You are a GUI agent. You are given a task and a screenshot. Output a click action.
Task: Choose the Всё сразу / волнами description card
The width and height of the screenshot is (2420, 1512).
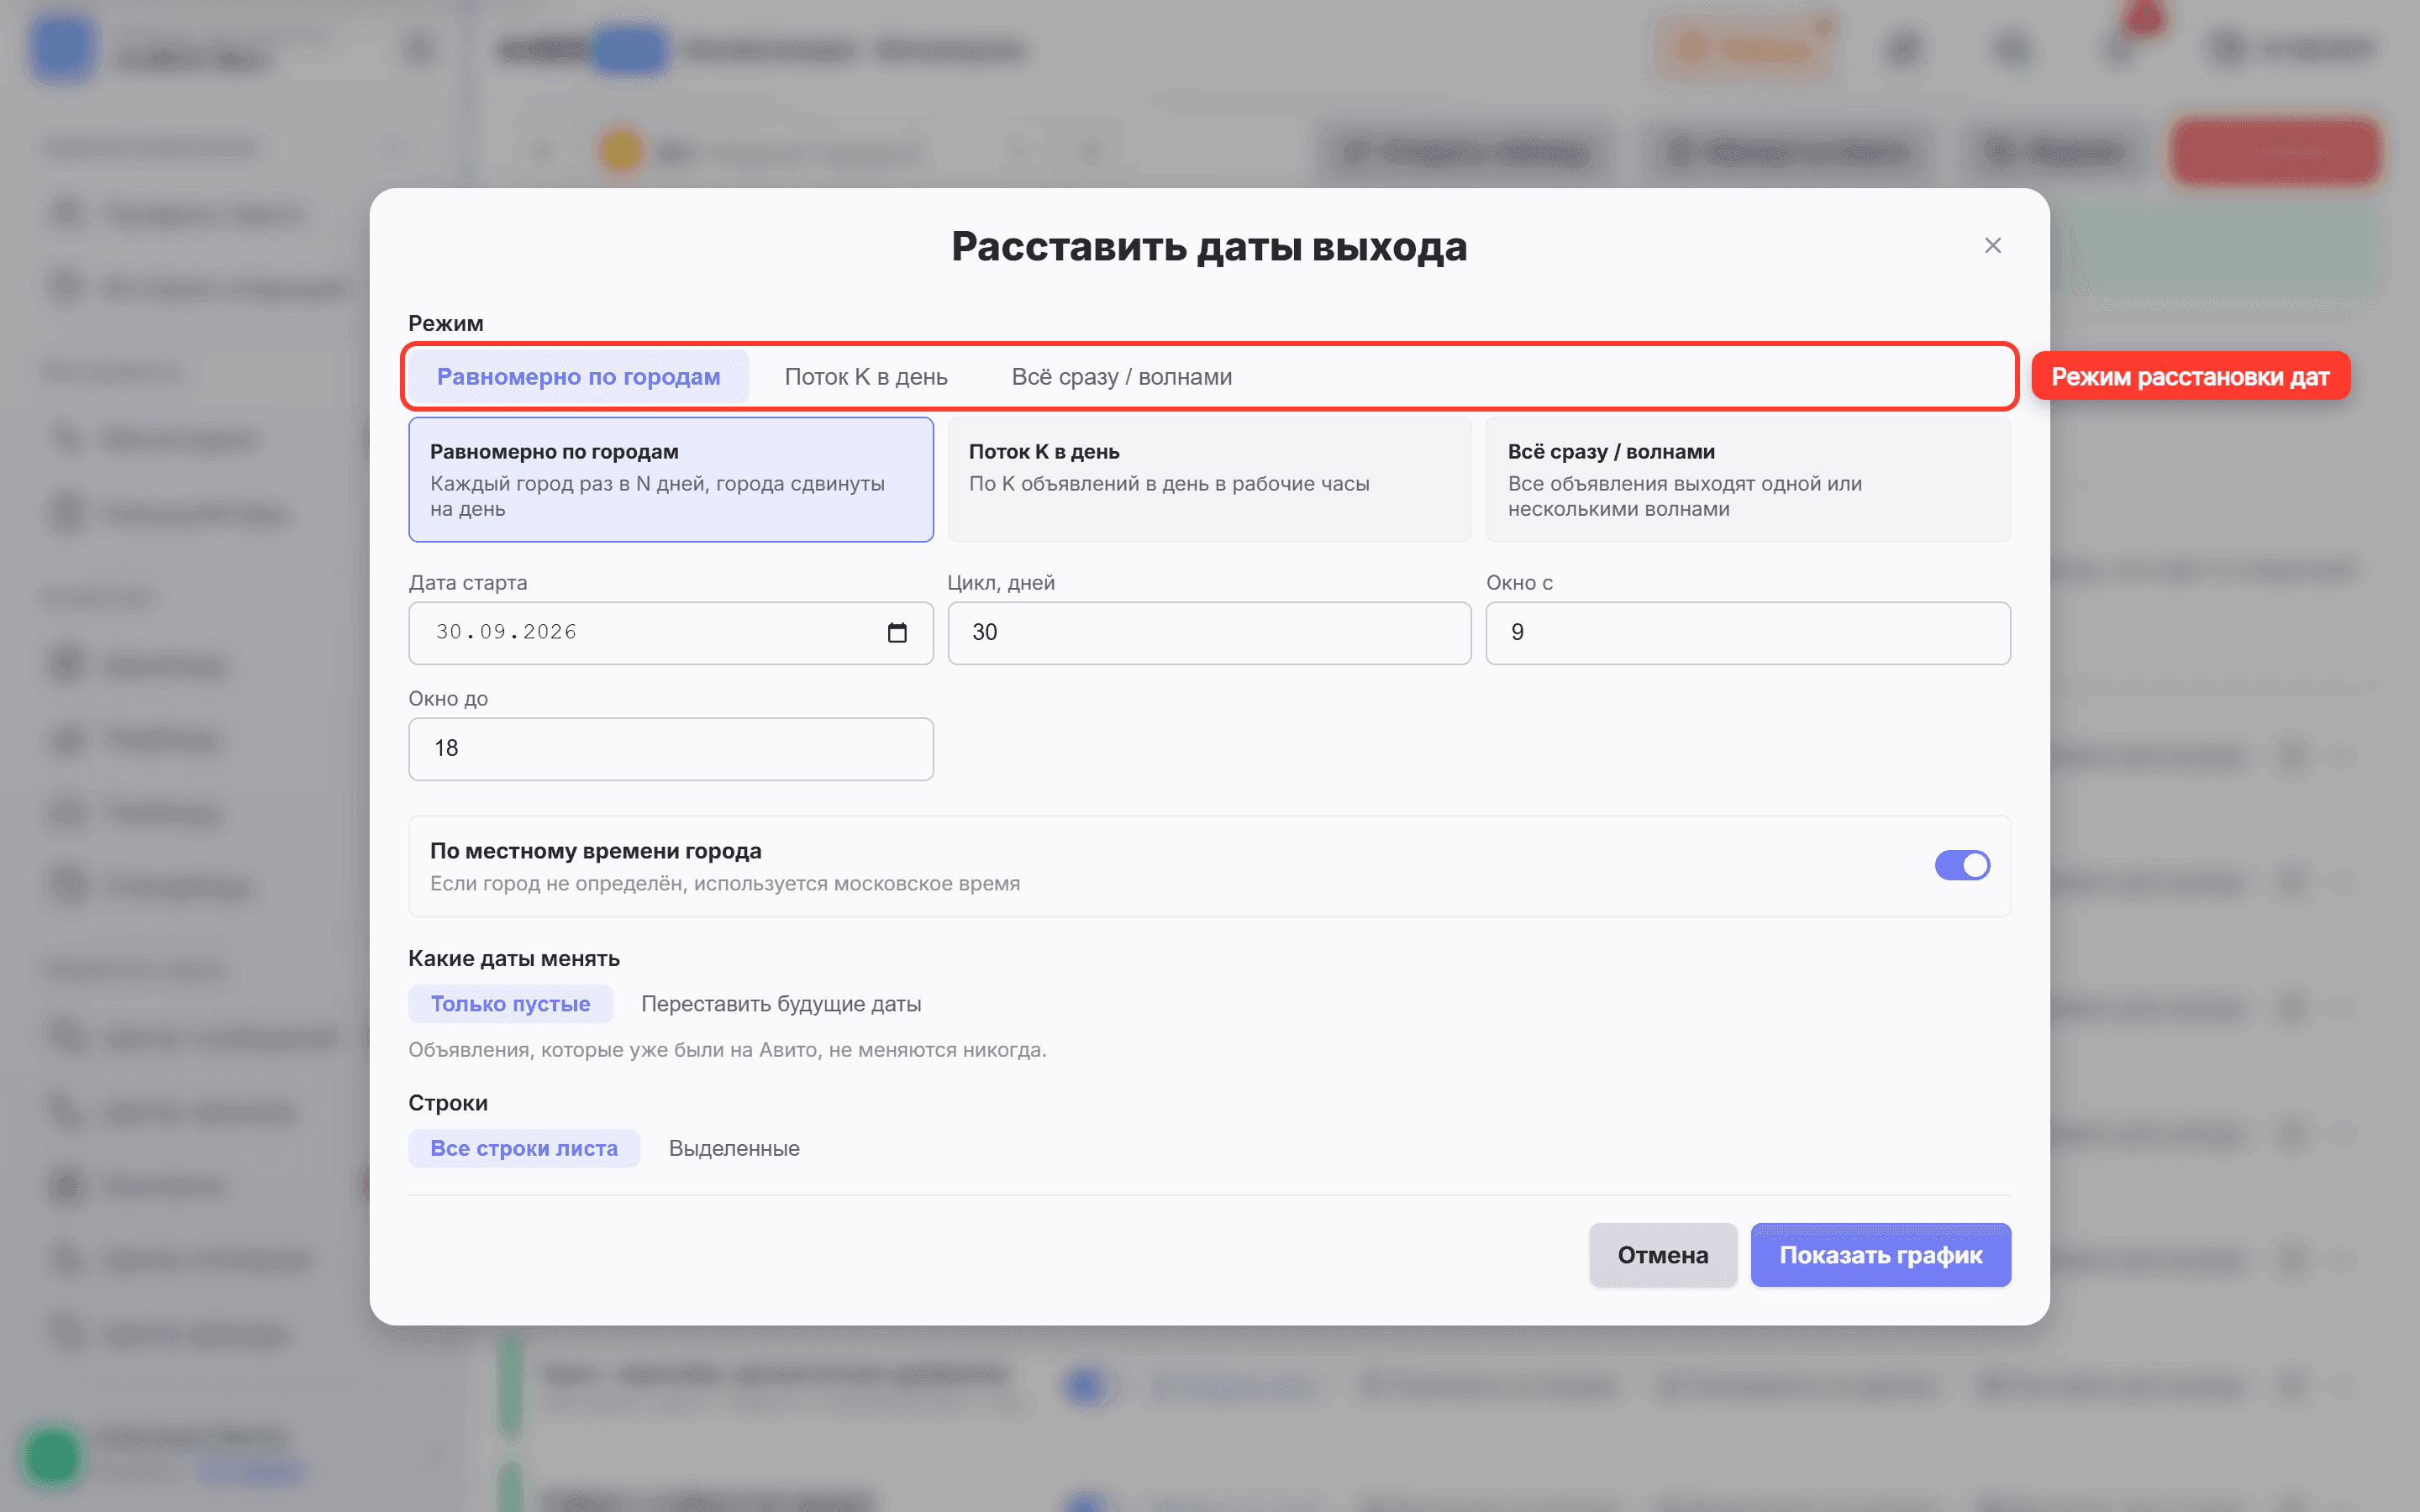coord(1747,480)
